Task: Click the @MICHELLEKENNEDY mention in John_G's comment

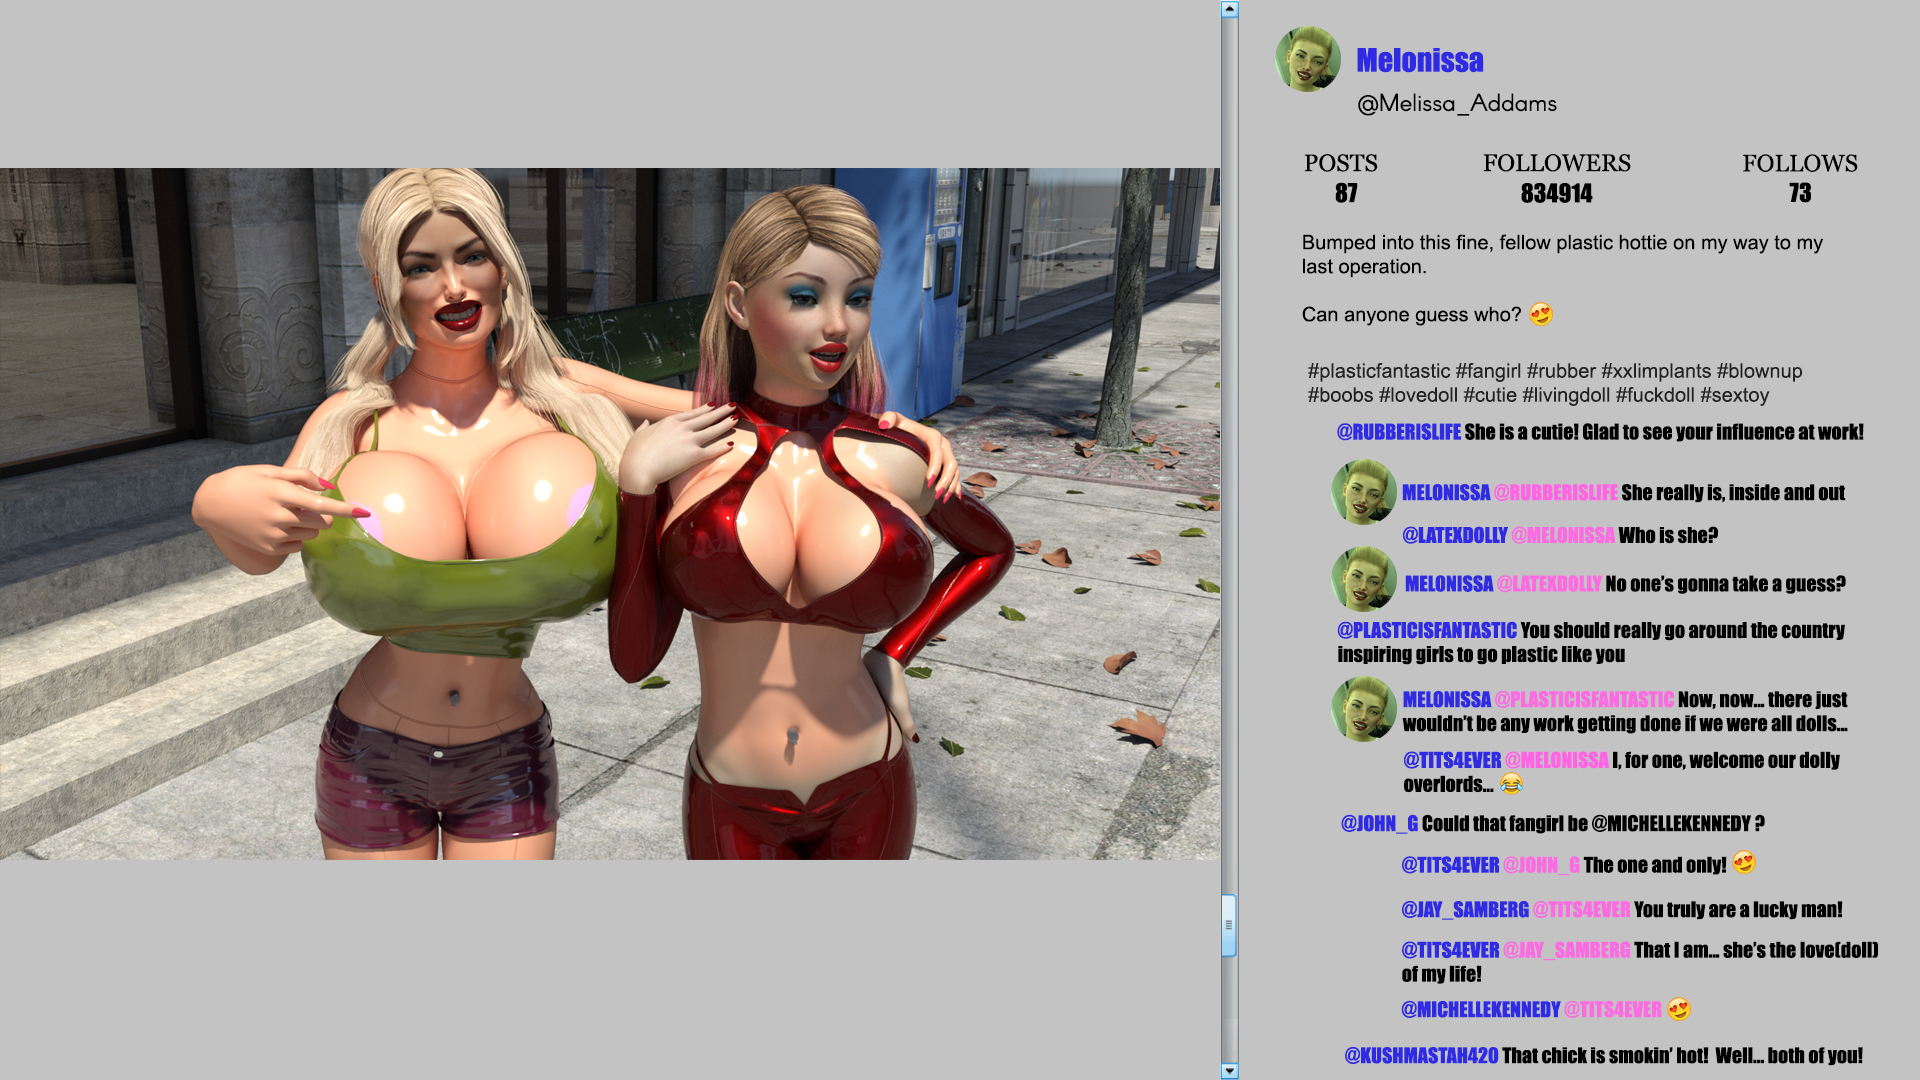Action: (x=1670, y=823)
